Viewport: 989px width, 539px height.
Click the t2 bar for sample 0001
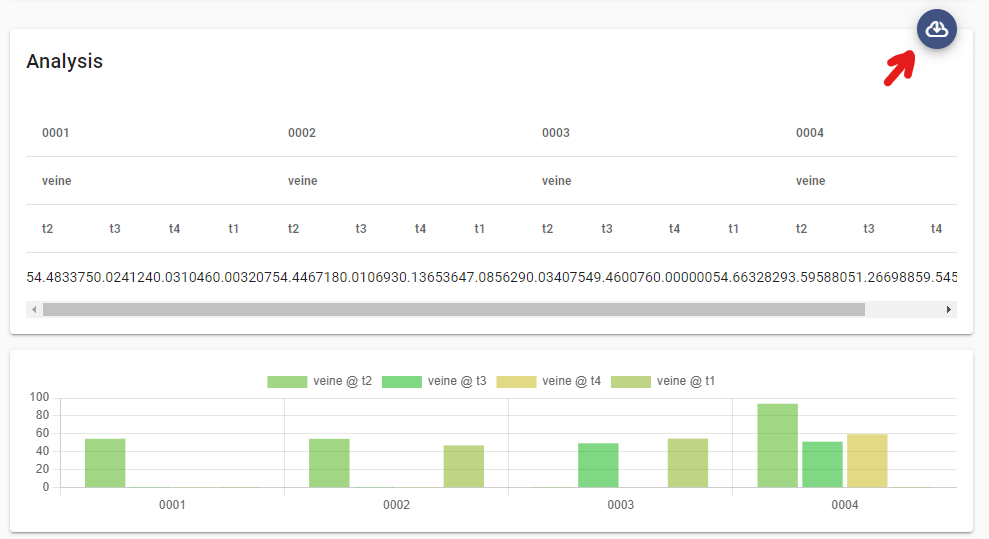click(x=105, y=463)
